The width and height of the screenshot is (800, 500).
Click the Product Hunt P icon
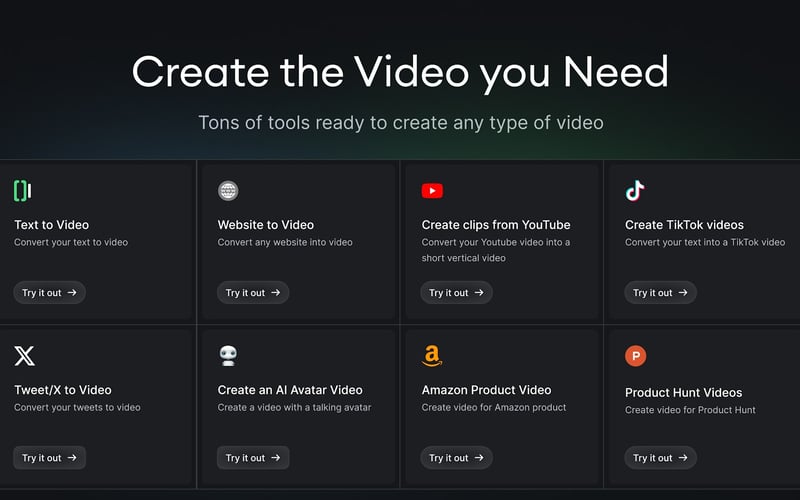pyautogui.click(x=636, y=356)
